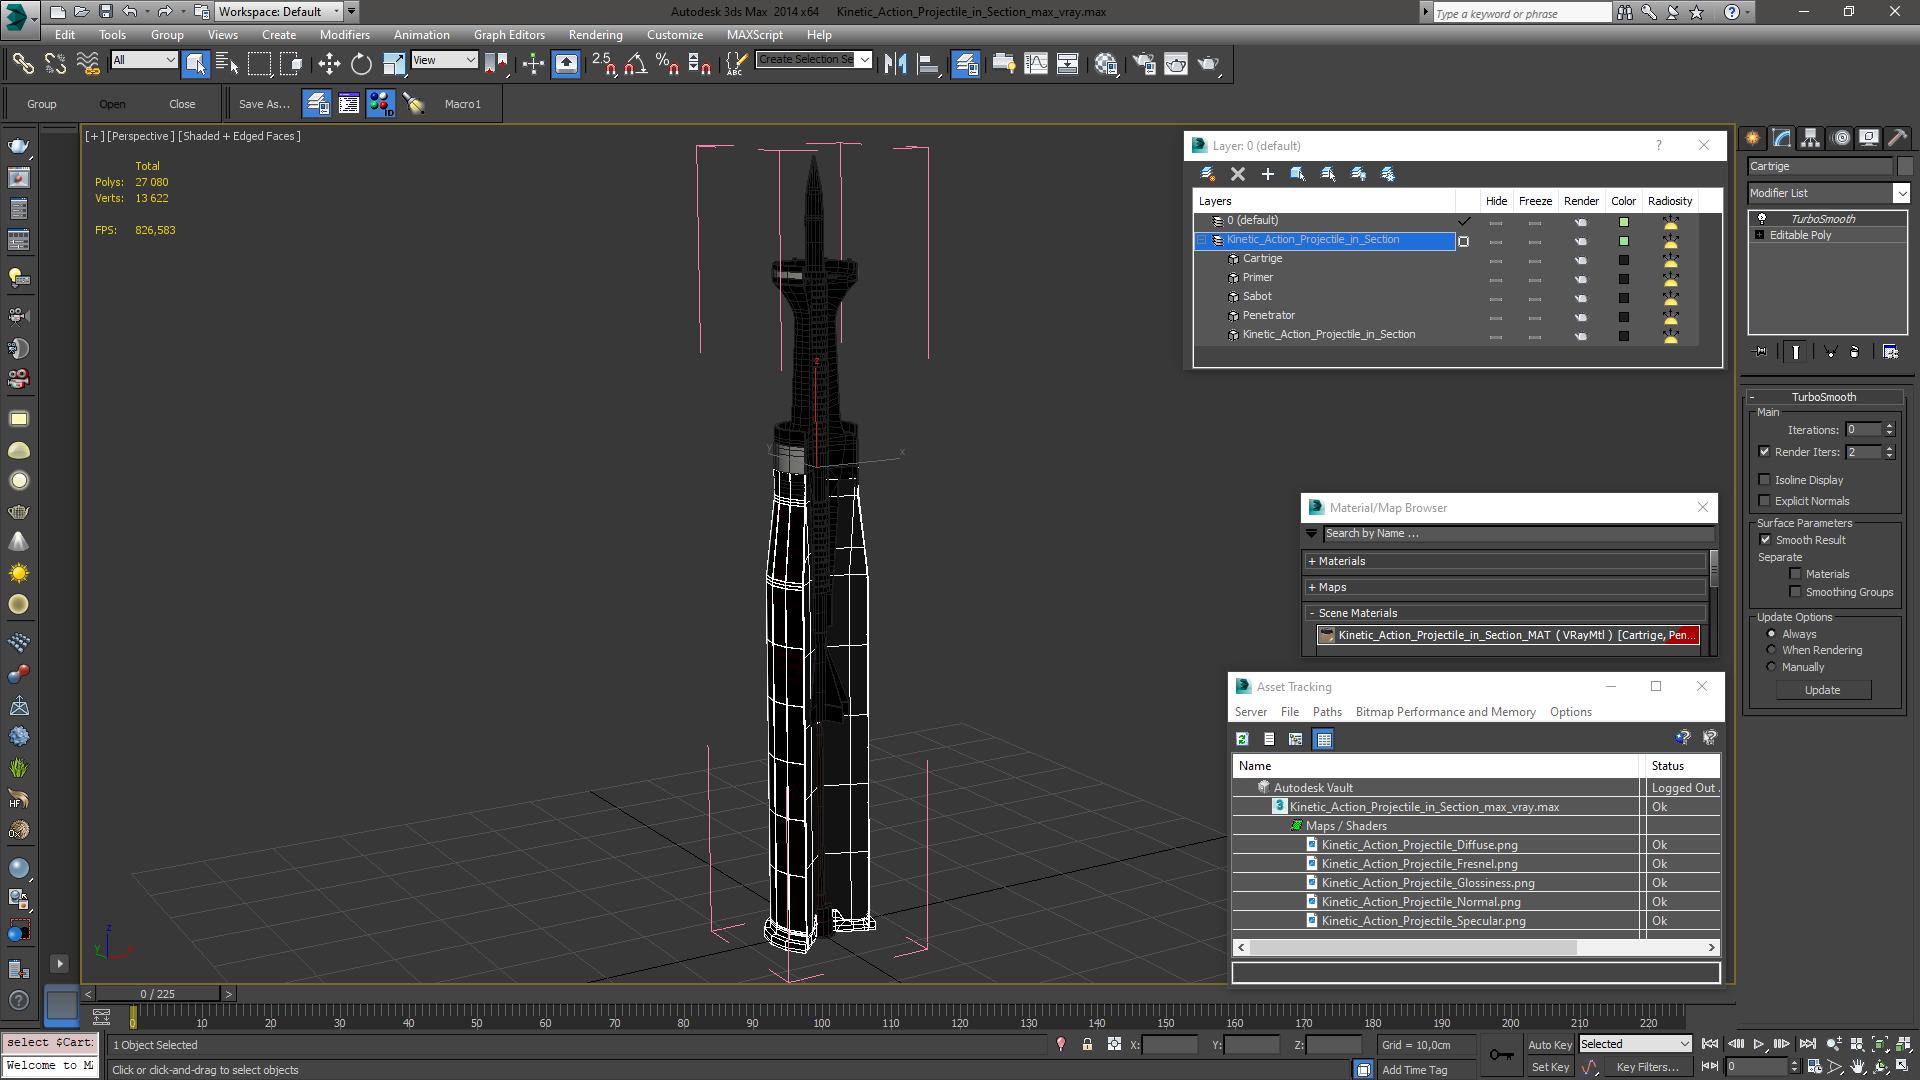Screen dimensions: 1920x1080
Task: Open Select by Name dialog
Action: (x=227, y=64)
